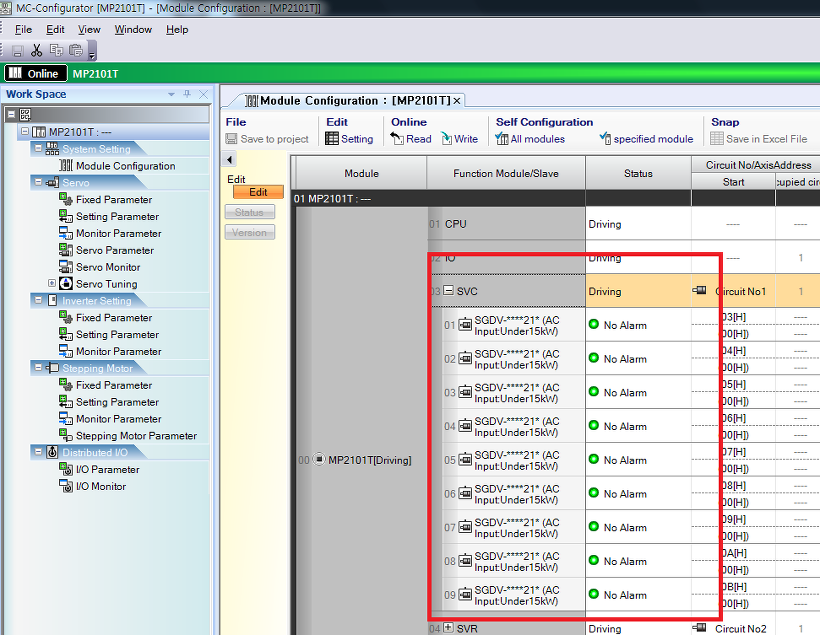Click the Function Module/Slave column header
Screen dimensions: 820x635
tap(506, 173)
